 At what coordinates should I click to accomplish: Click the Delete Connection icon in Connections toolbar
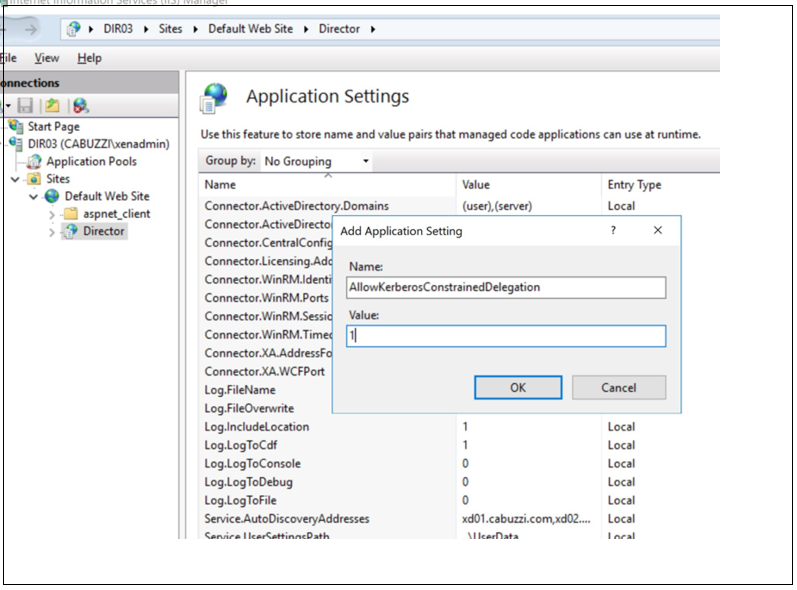point(80,106)
